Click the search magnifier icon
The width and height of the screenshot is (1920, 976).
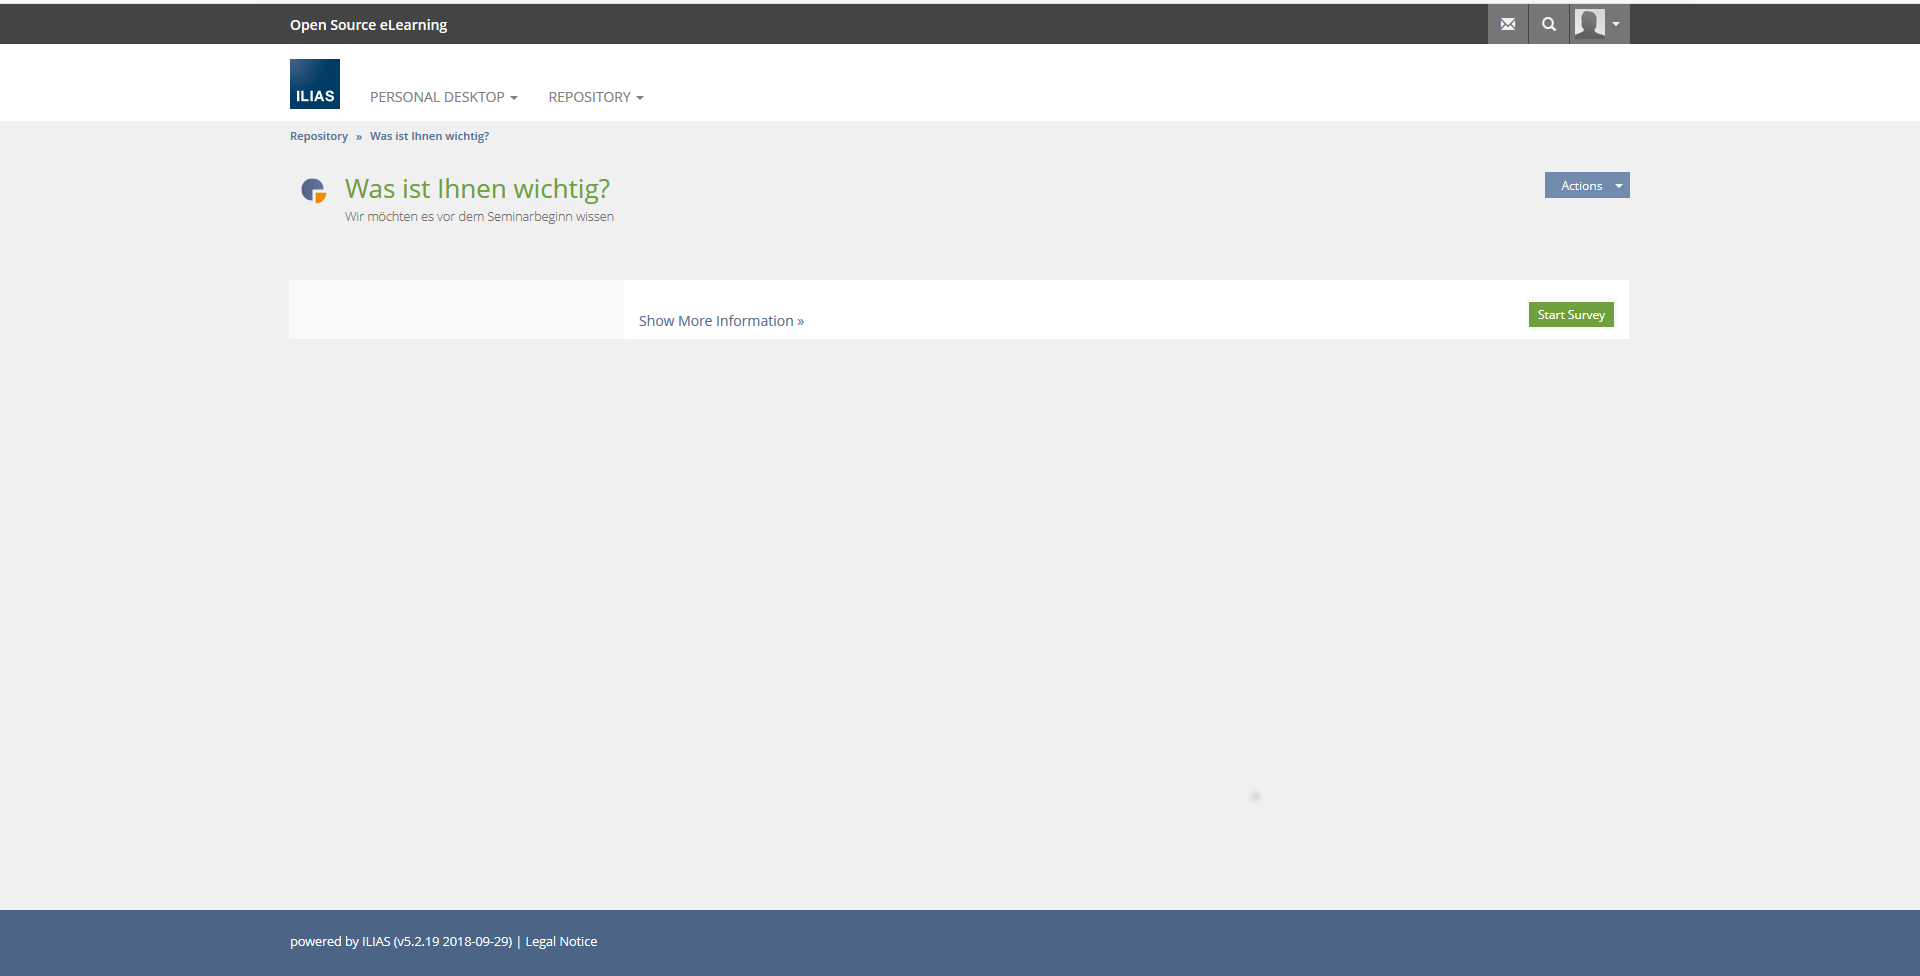tap(1549, 24)
